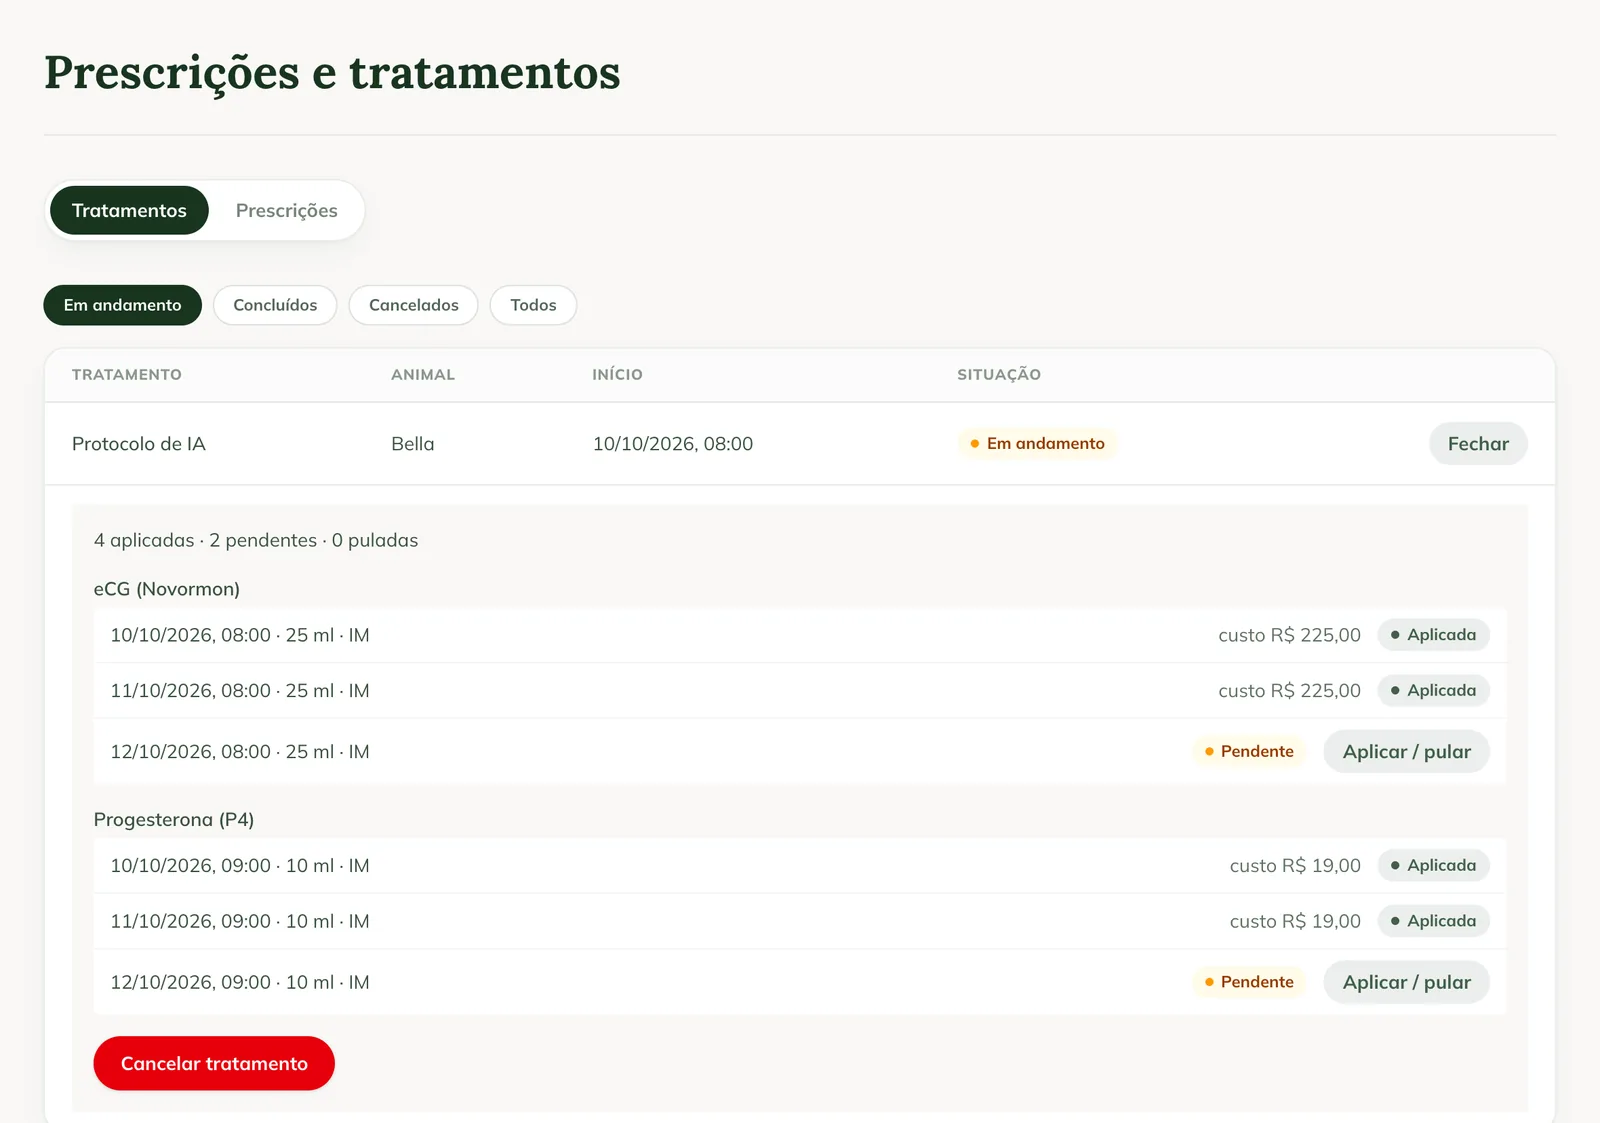Click Aplicada badge for Progesterona 11/10/2026
Image resolution: width=1600 pixels, height=1123 pixels.
pyautogui.click(x=1433, y=921)
